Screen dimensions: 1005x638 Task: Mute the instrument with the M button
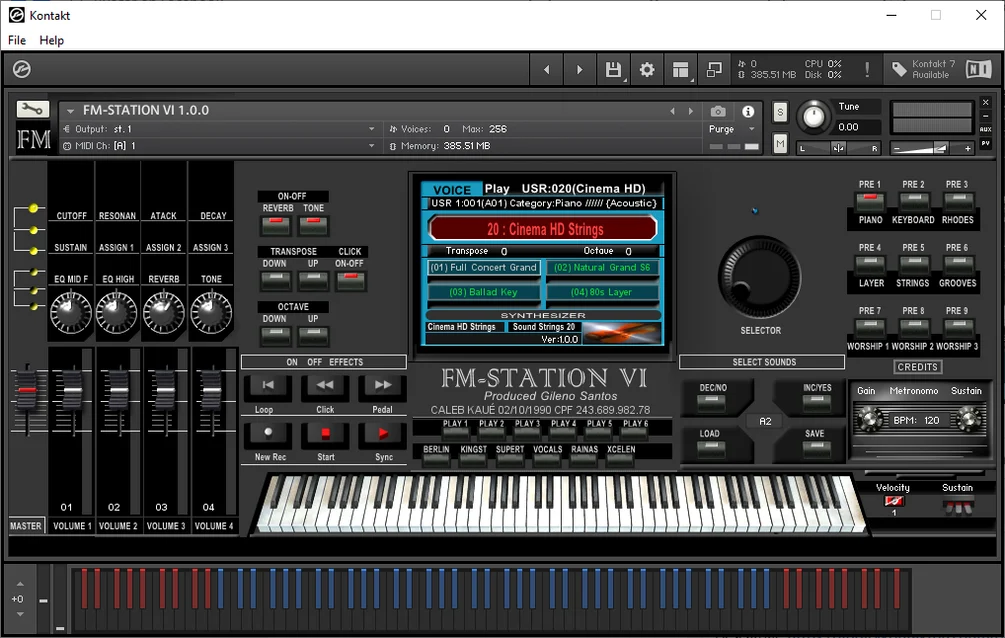pos(780,144)
